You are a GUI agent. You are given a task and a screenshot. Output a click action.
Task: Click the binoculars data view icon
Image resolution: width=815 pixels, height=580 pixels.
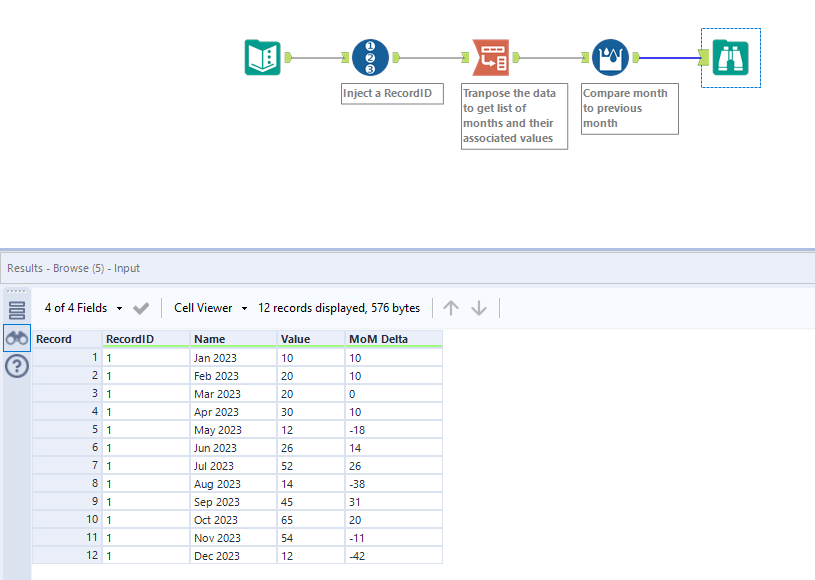coord(16,338)
